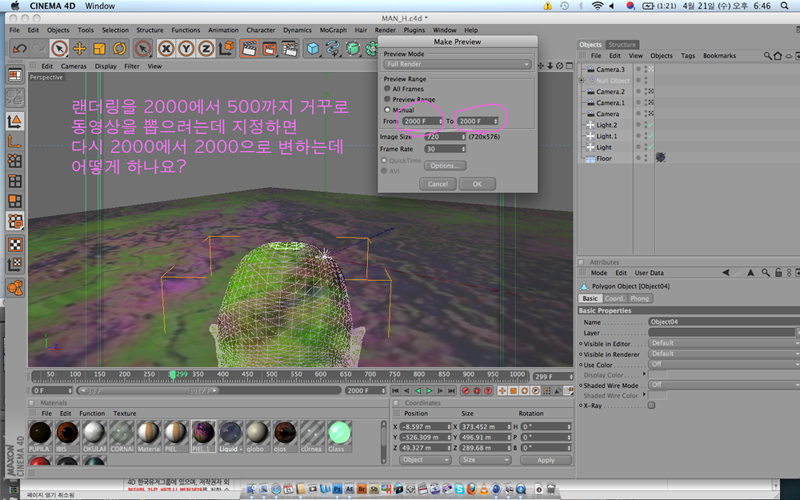Screen dimensions: 800x500
Task: Open the MoGraph menu
Action: click(x=333, y=30)
